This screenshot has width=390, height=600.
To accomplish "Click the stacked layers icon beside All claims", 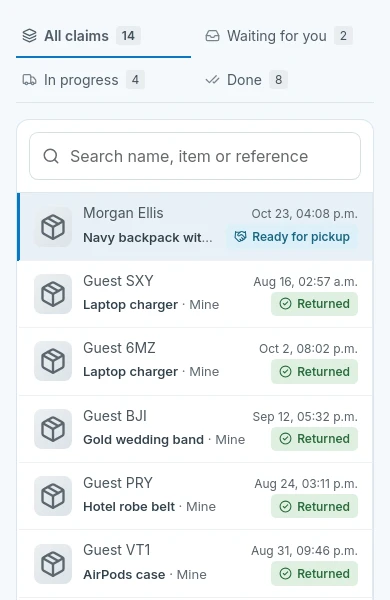I will [29, 36].
